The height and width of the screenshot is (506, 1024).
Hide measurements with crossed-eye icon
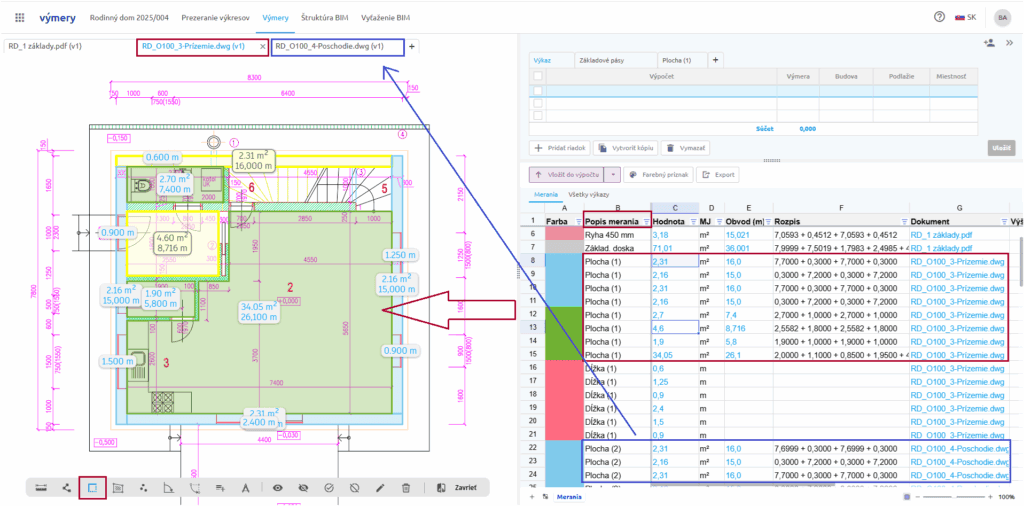click(303, 487)
